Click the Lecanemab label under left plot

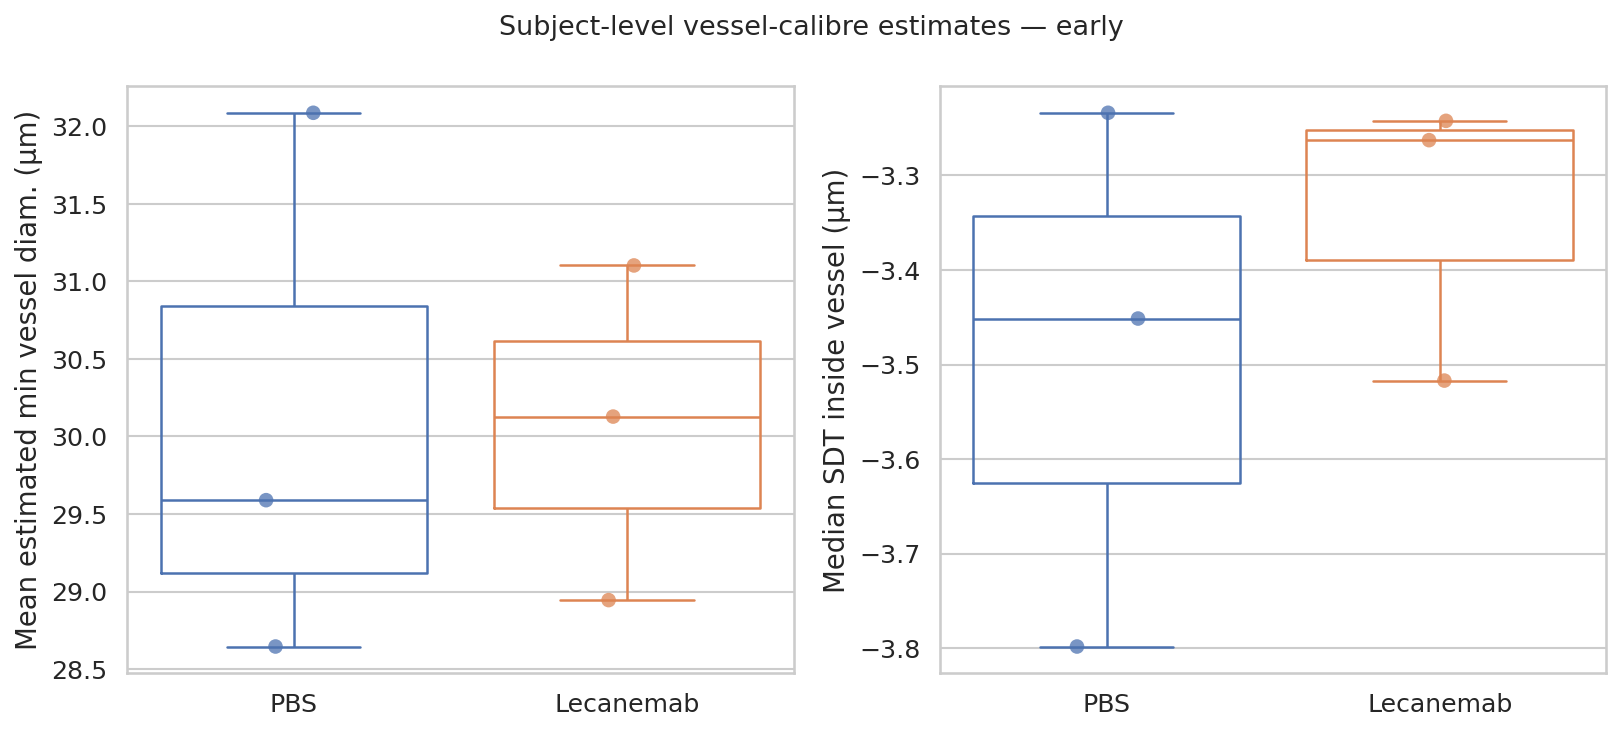pos(627,704)
